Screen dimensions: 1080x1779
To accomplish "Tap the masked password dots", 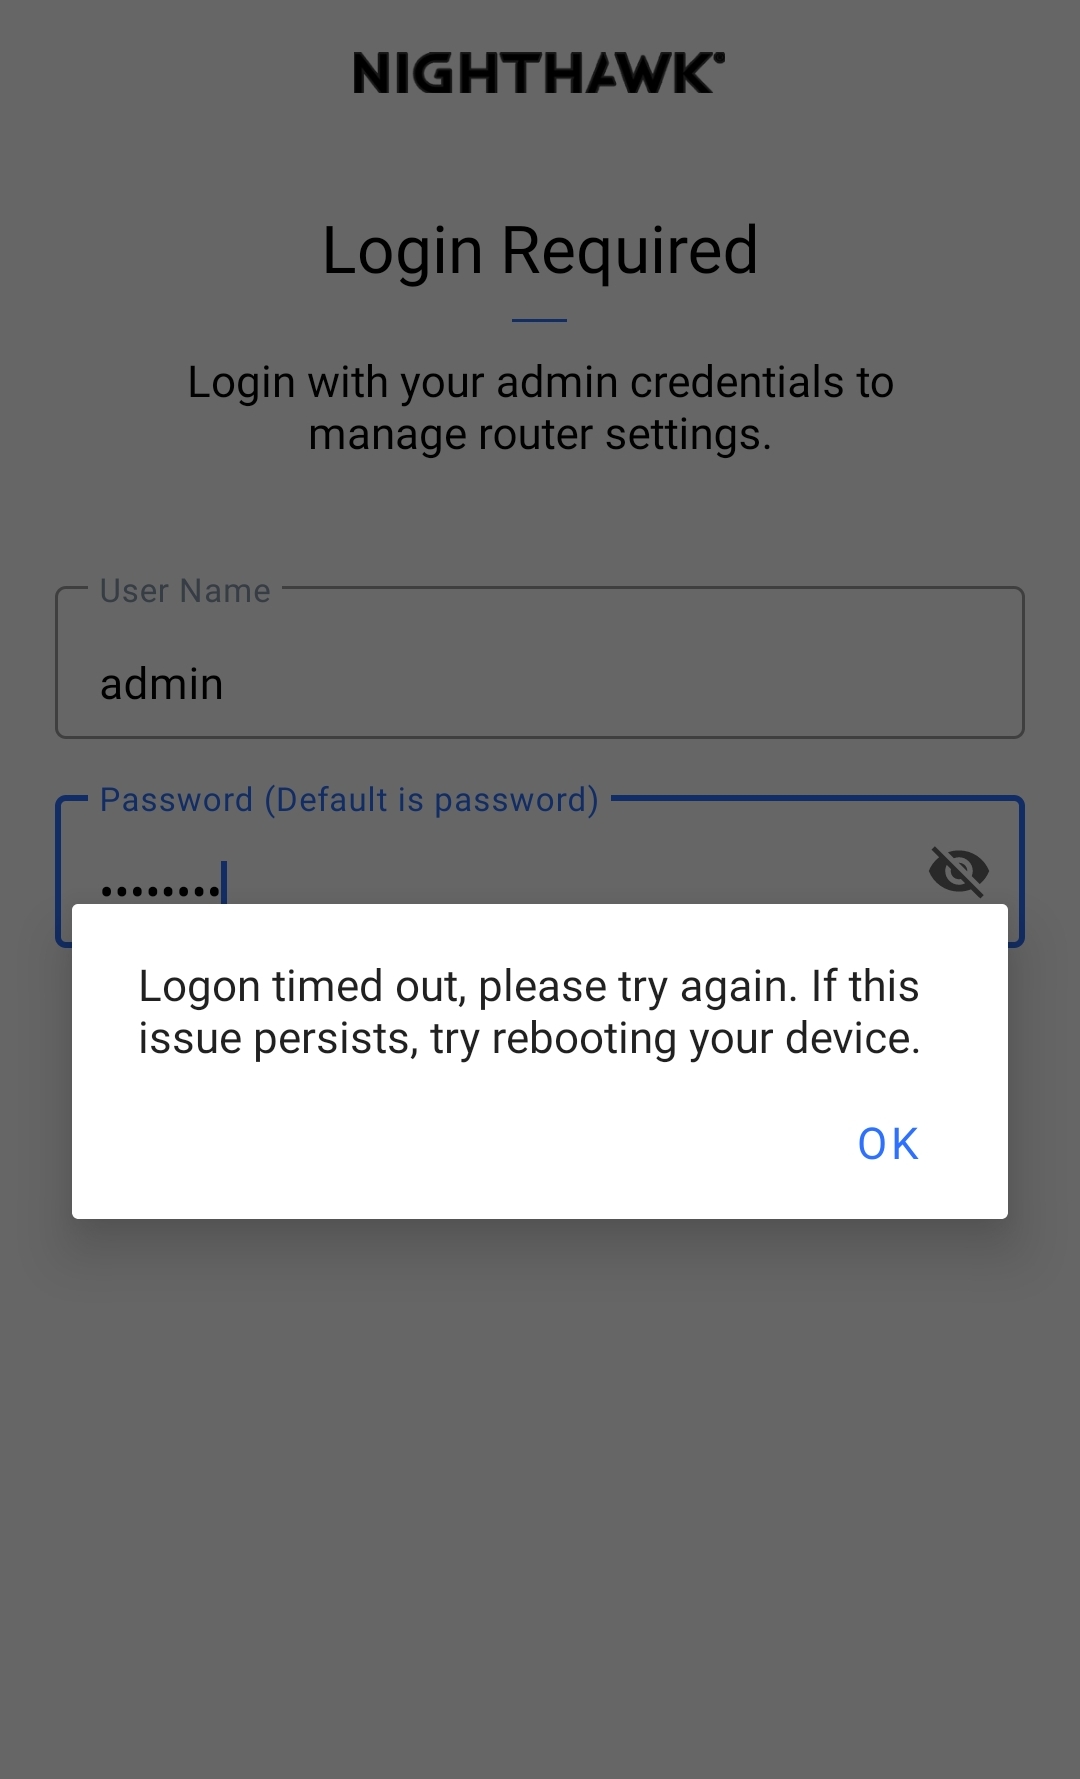I will pos(160,889).
